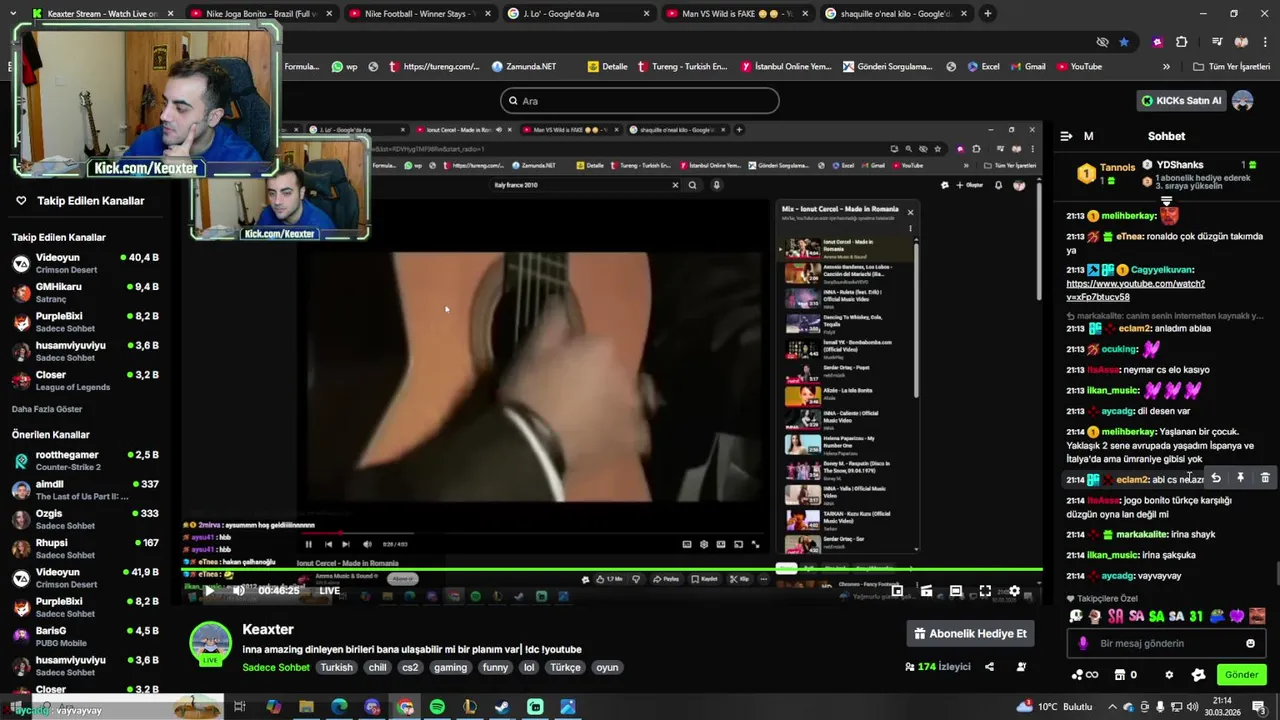Click the Turkish tag
This screenshot has width=1280, height=720.
pyautogui.click(x=337, y=667)
